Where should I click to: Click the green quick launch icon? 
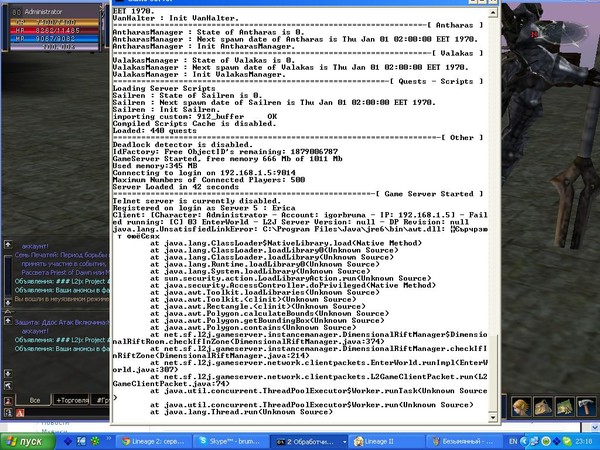click(94, 441)
